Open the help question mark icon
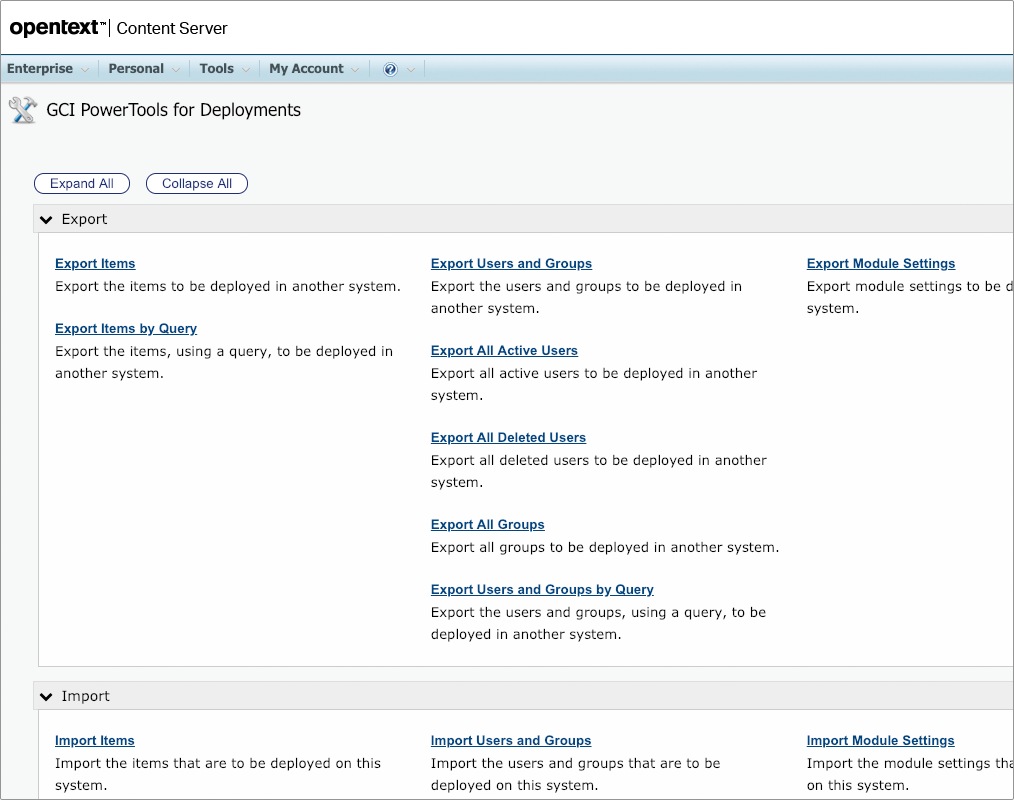Image resolution: width=1014 pixels, height=800 pixels. (x=390, y=69)
